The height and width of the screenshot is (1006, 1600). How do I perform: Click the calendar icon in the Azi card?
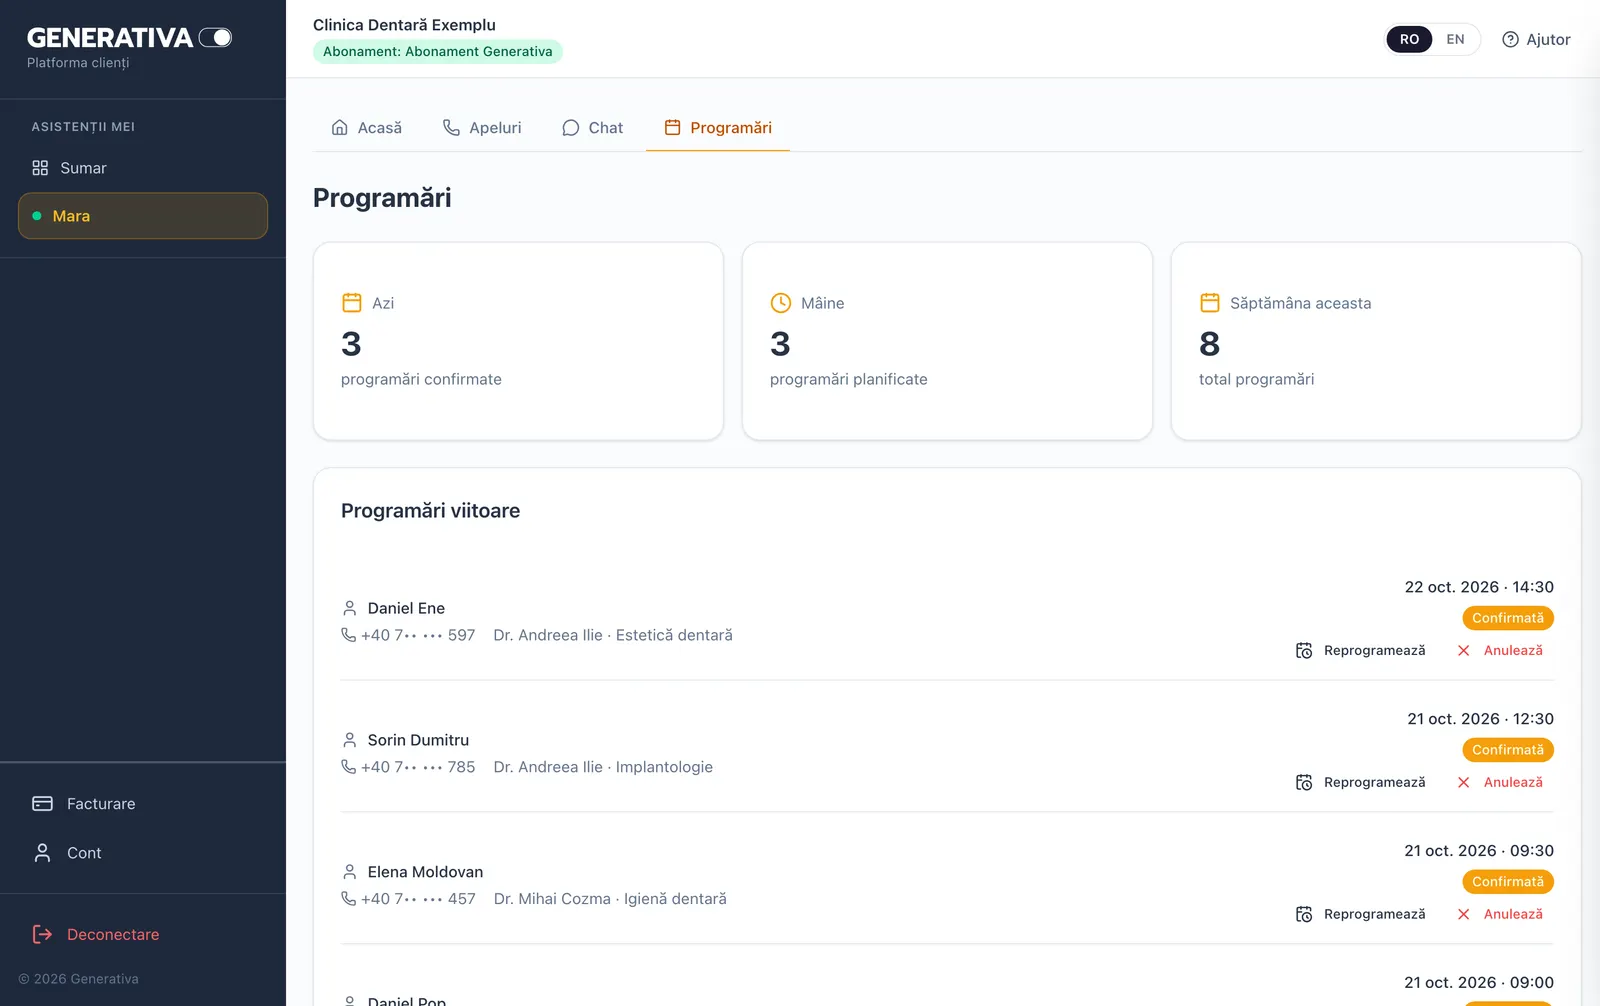(352, 303)
